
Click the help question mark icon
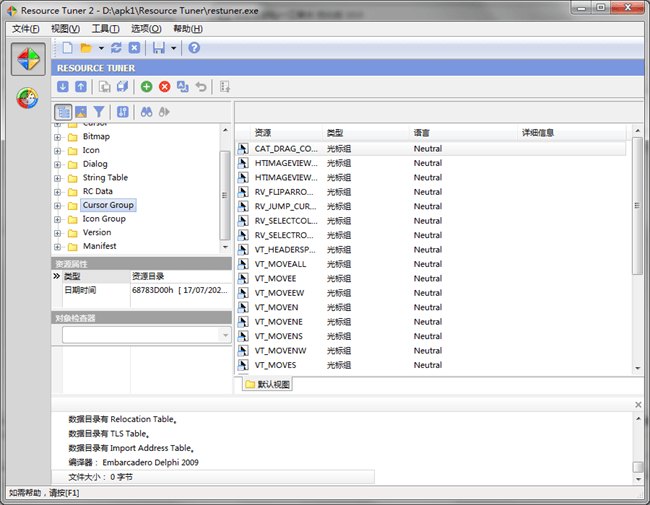pos(194,48)
